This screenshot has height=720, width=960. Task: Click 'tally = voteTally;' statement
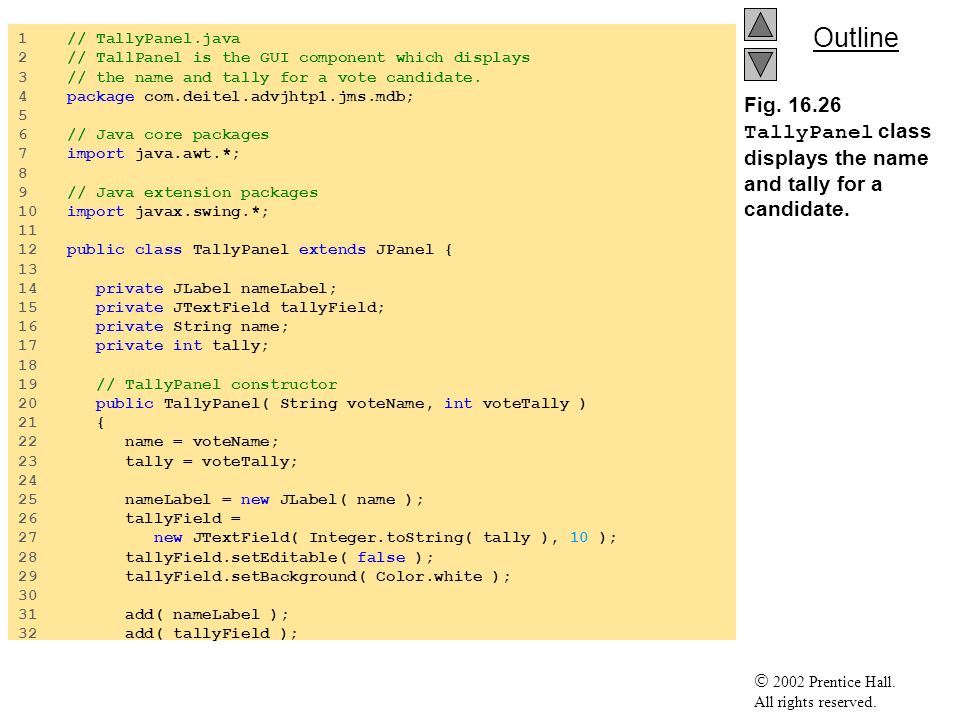click(x=211, y=462)
